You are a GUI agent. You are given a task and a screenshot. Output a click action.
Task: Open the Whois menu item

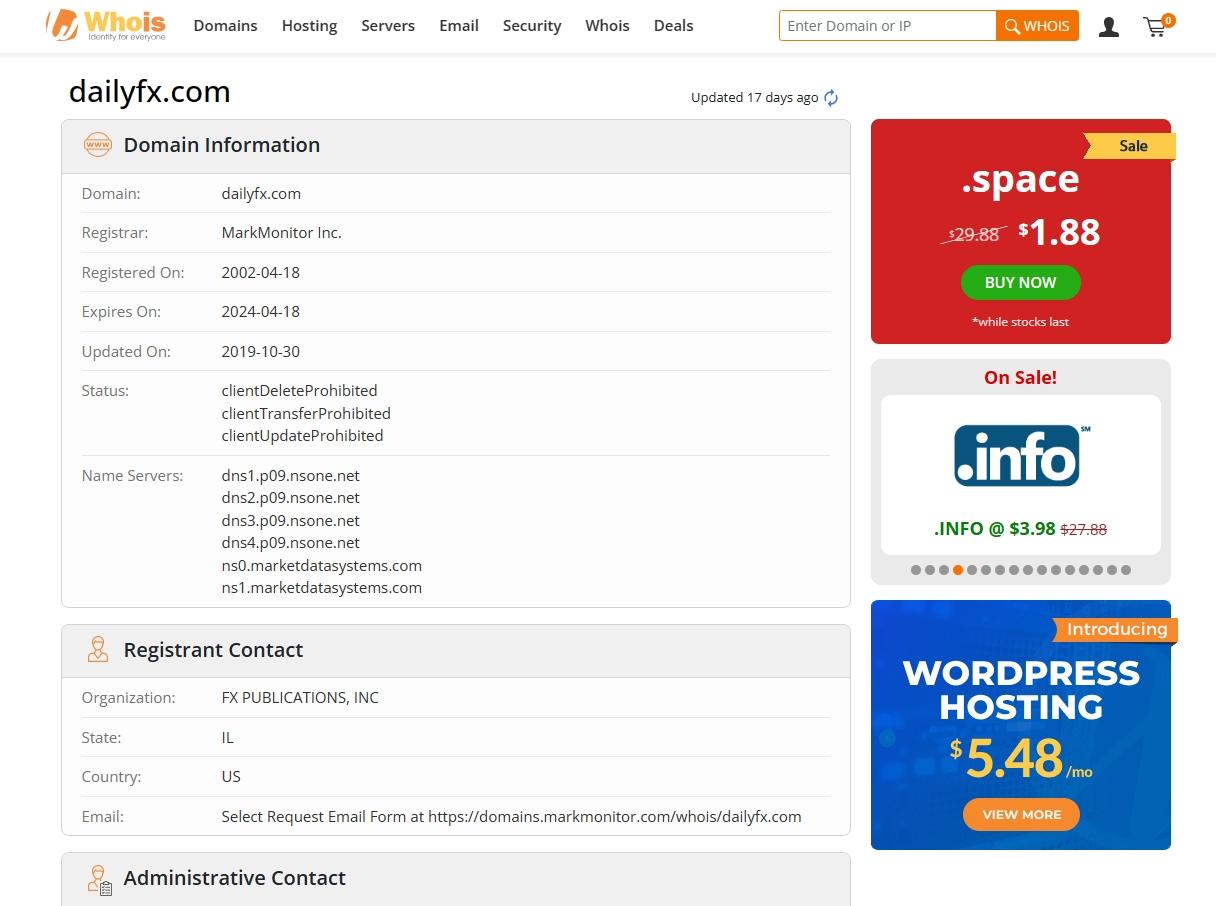click(x=607, y=26)
